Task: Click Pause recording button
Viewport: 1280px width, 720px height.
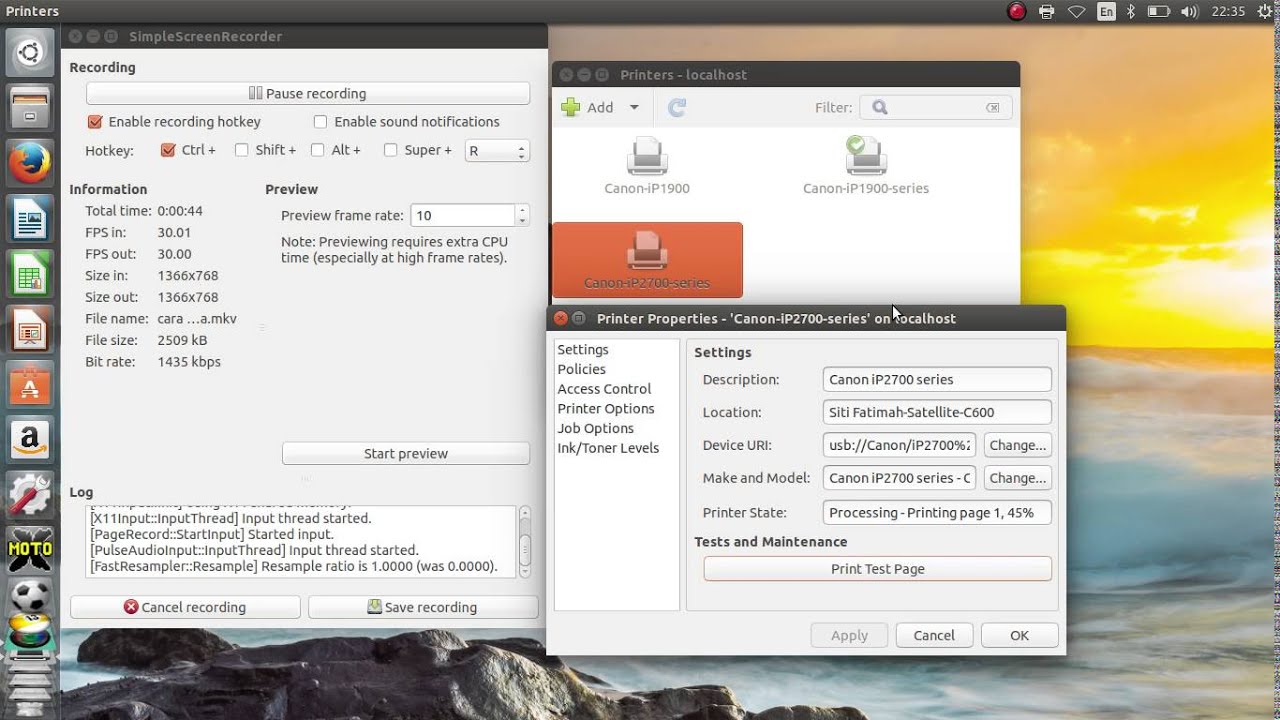Action: point(308,93)
